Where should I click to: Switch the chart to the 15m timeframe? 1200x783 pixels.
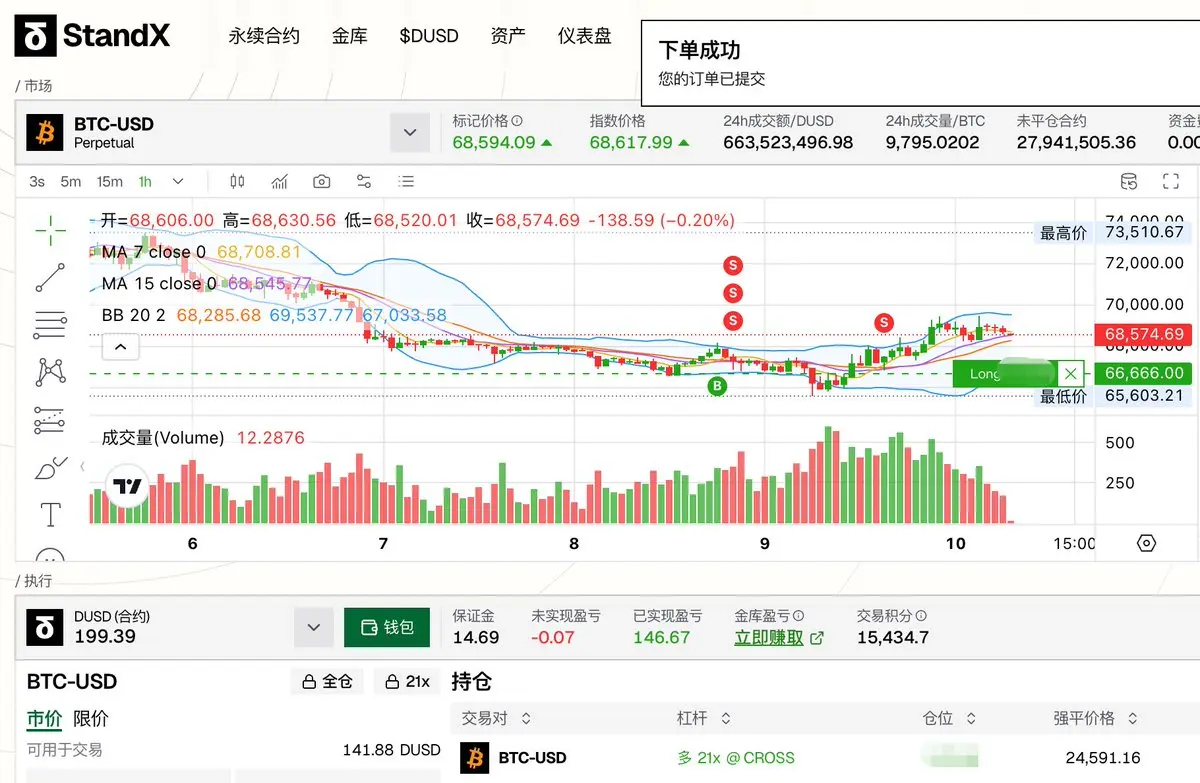tap(109, 181)
